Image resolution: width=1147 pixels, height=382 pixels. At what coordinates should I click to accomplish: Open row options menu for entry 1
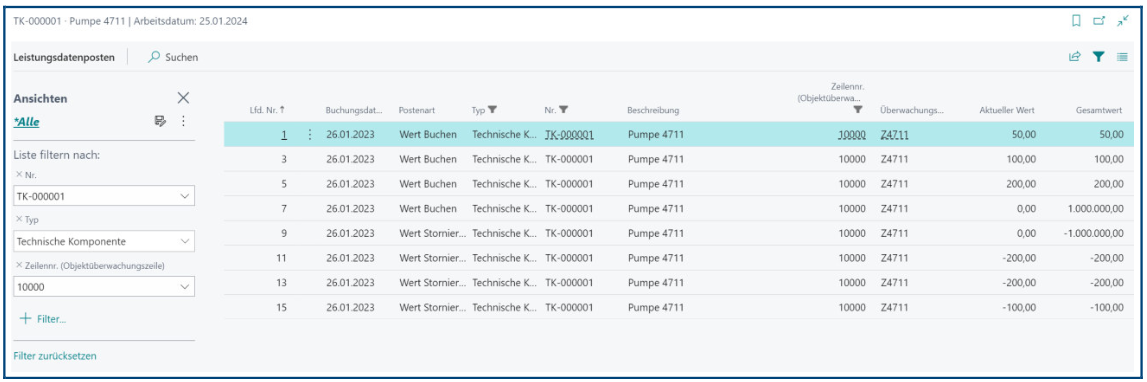[310, 135]
